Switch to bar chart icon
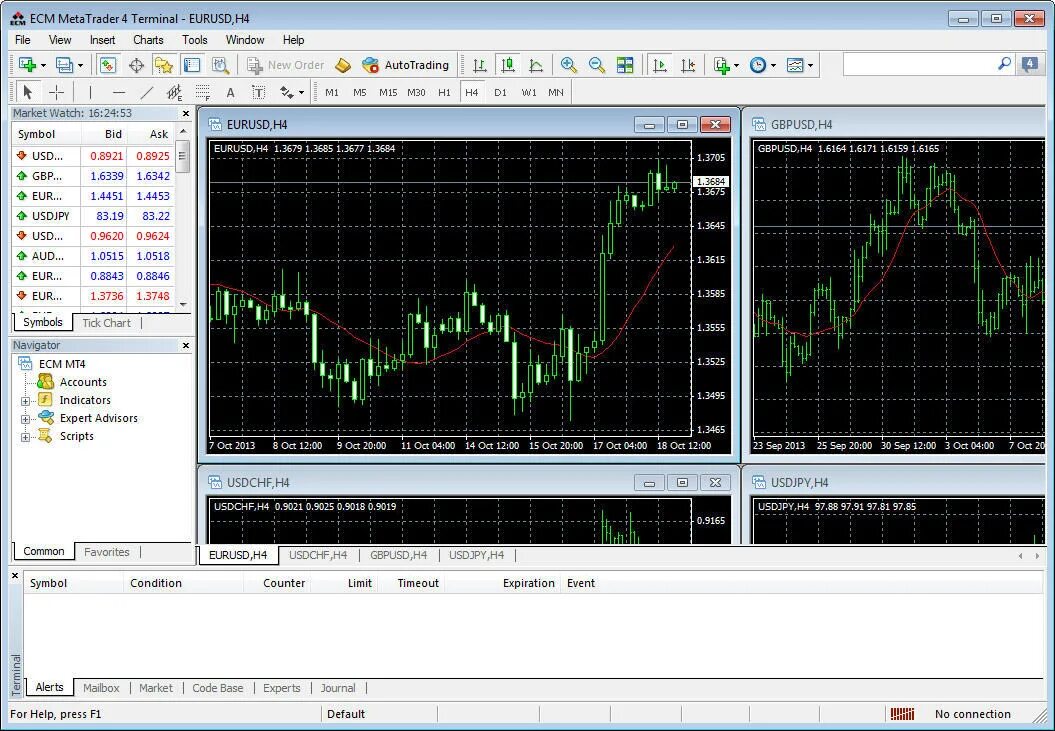Screen dimensions: 1055x731 (479, 65)
